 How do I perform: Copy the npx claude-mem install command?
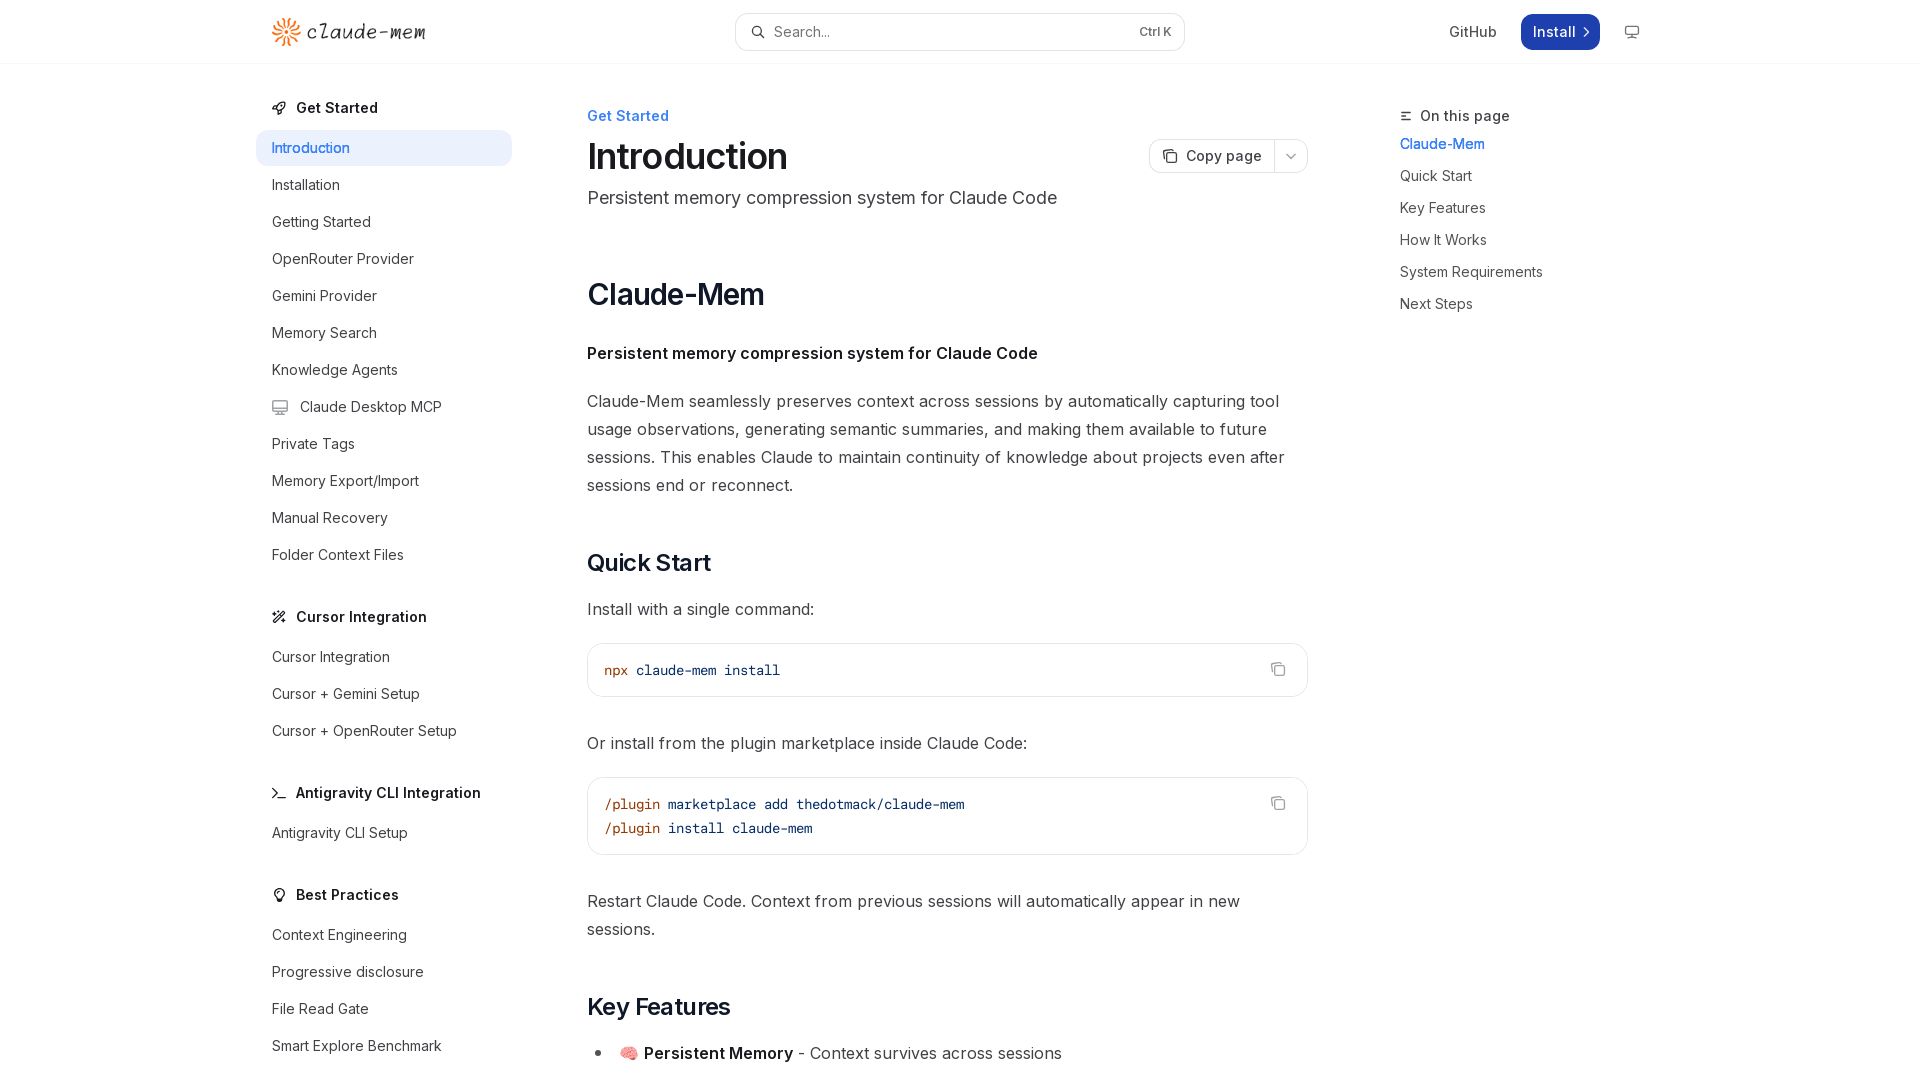tap(1278, 669)
